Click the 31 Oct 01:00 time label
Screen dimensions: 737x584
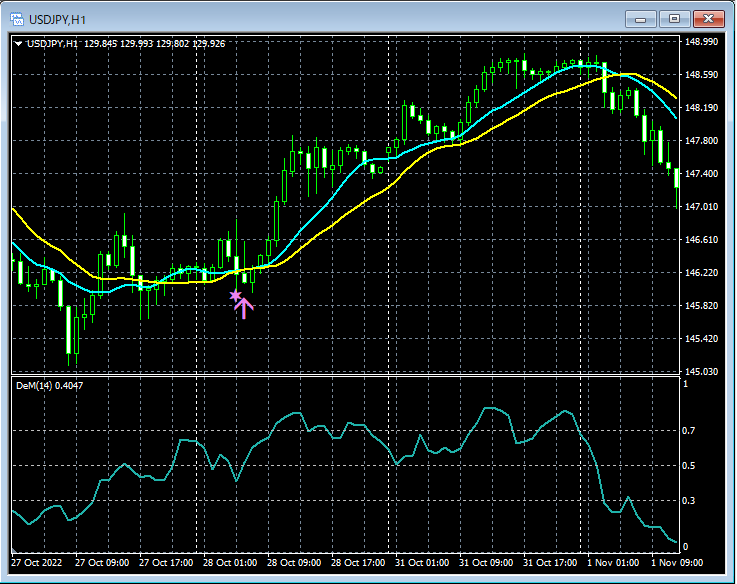(422, 563)
